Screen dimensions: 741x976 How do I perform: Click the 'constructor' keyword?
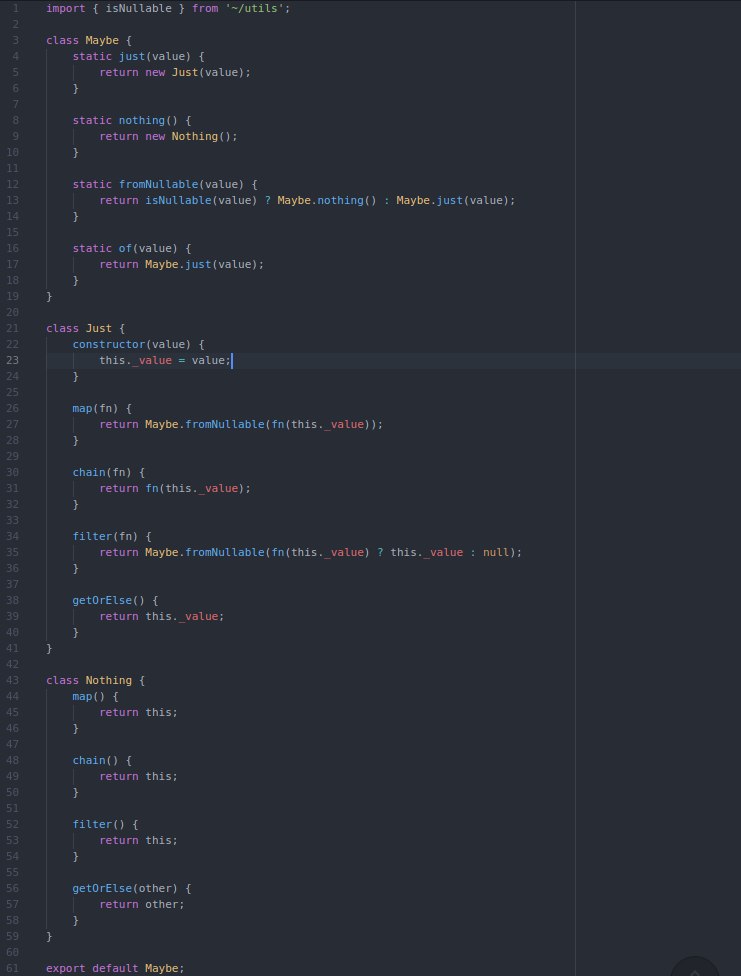109,344
